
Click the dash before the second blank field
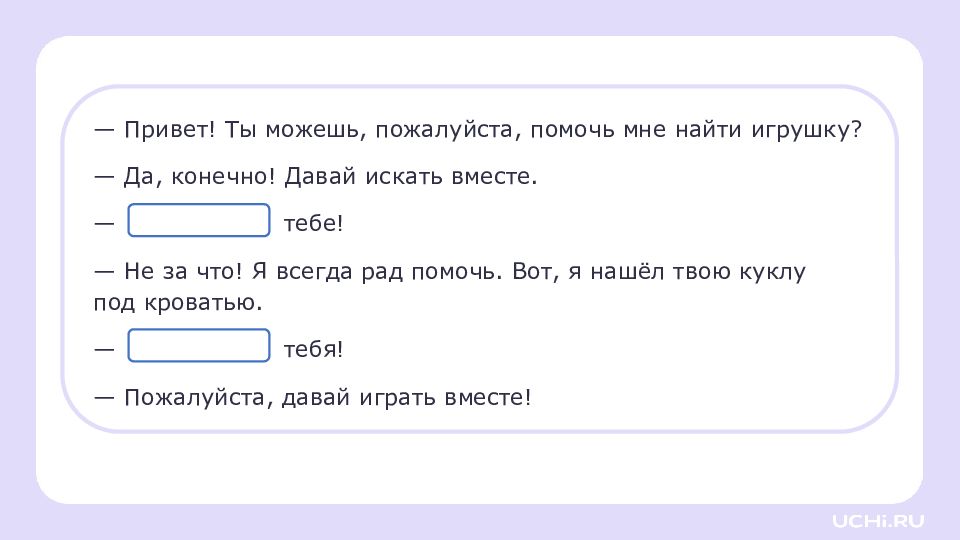(x=104, y=350)
